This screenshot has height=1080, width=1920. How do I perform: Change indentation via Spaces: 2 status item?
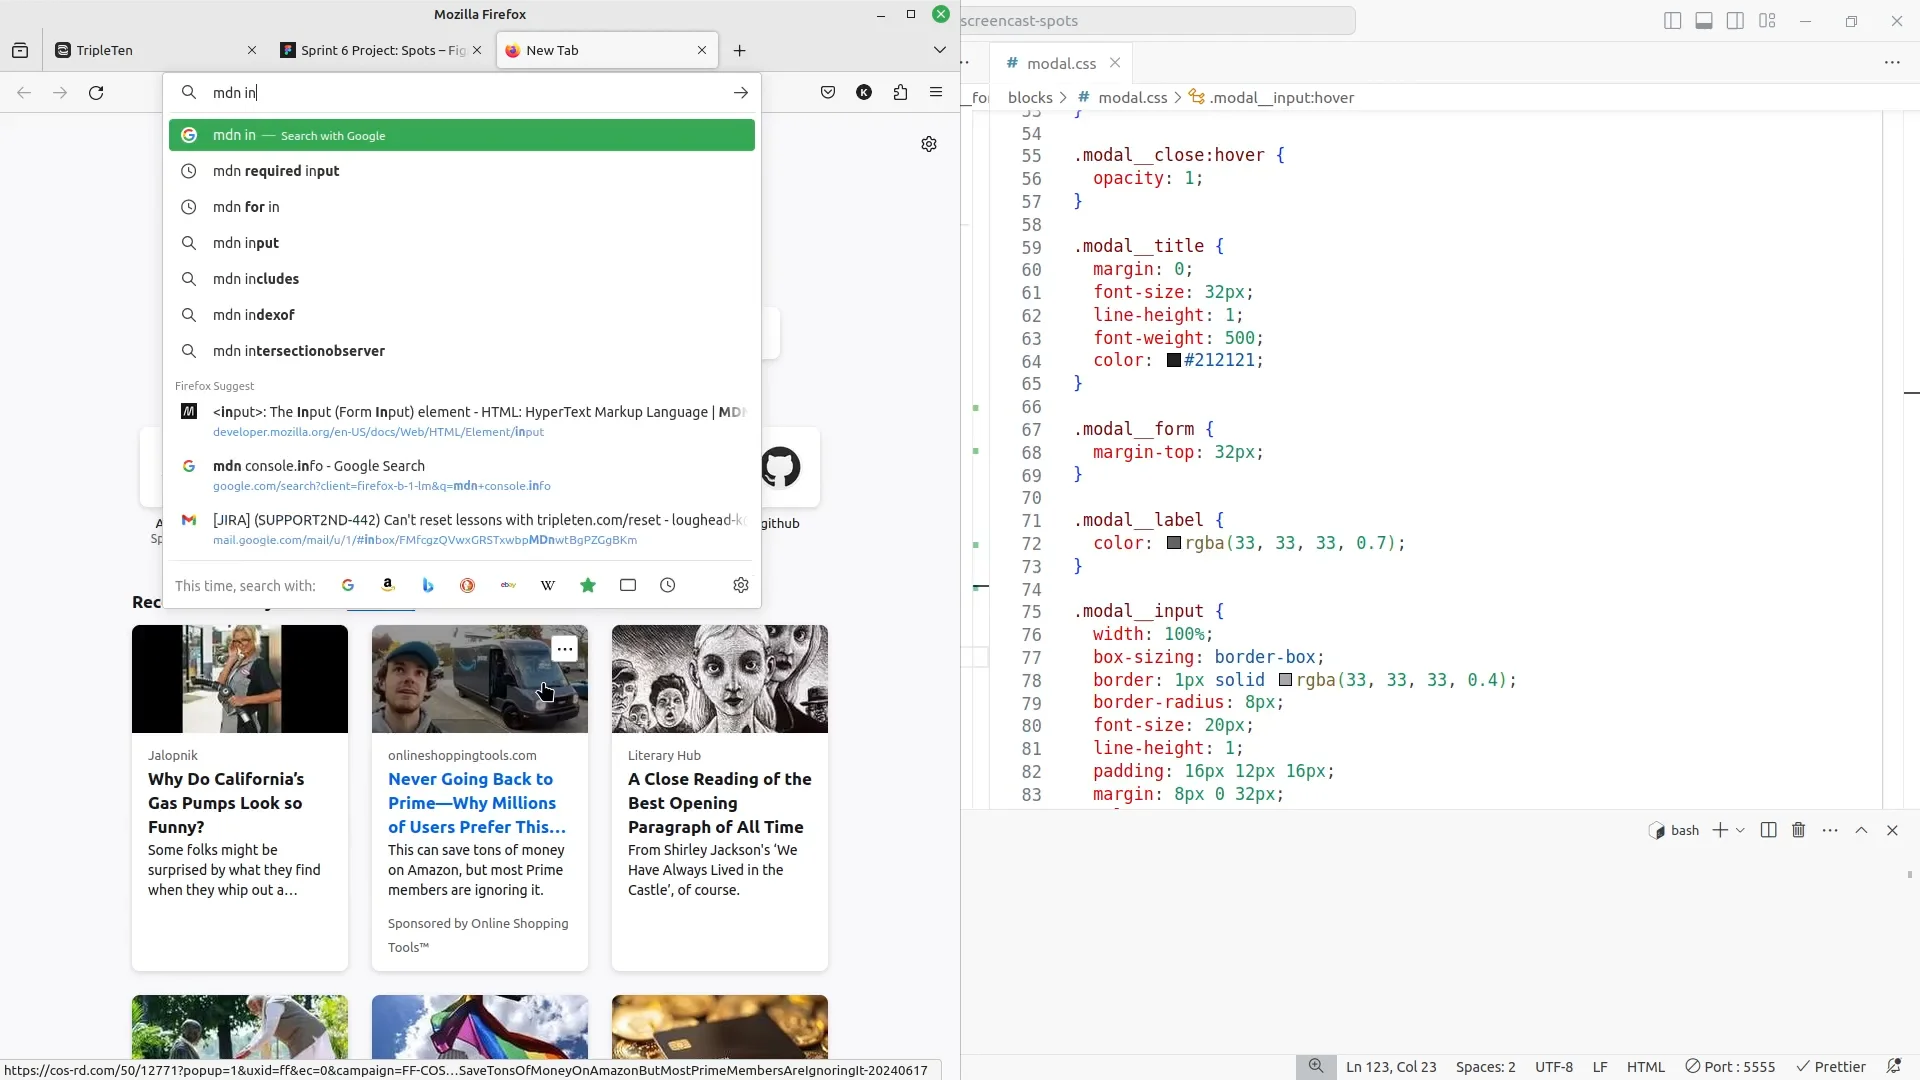tap(1485, 1067)
